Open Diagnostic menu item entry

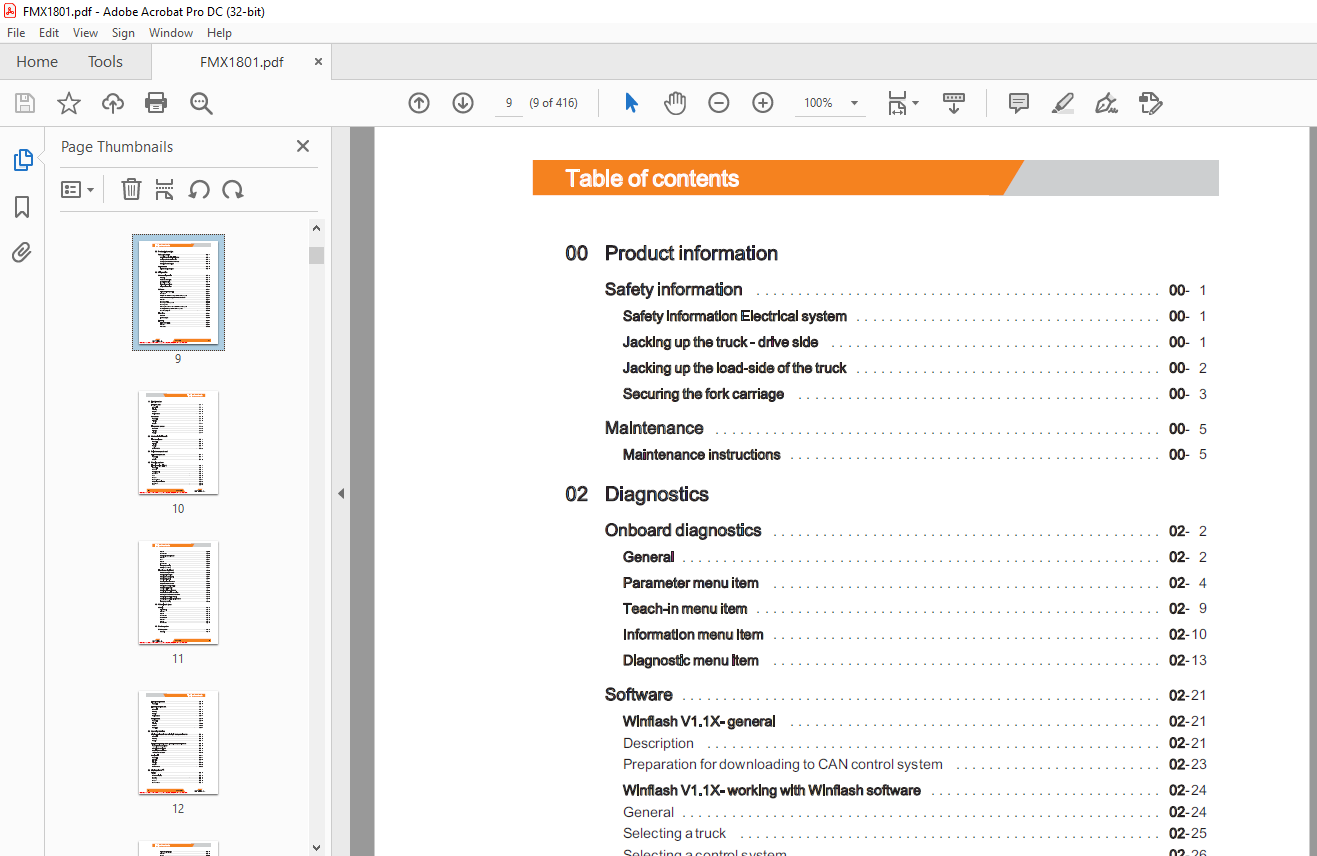[x=690, y=660]
